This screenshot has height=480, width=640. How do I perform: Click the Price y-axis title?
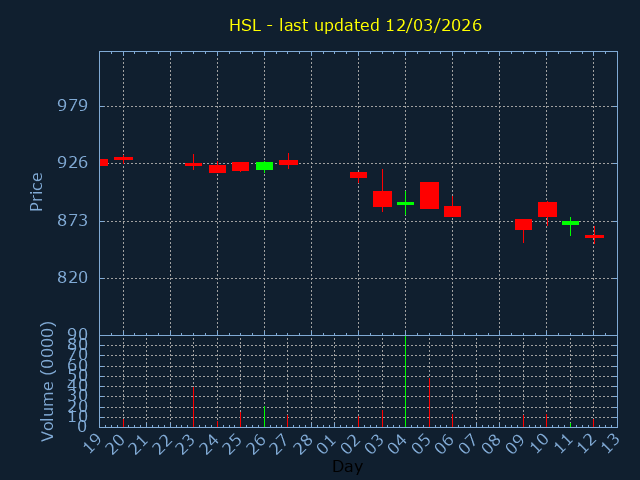click(37, 191)
